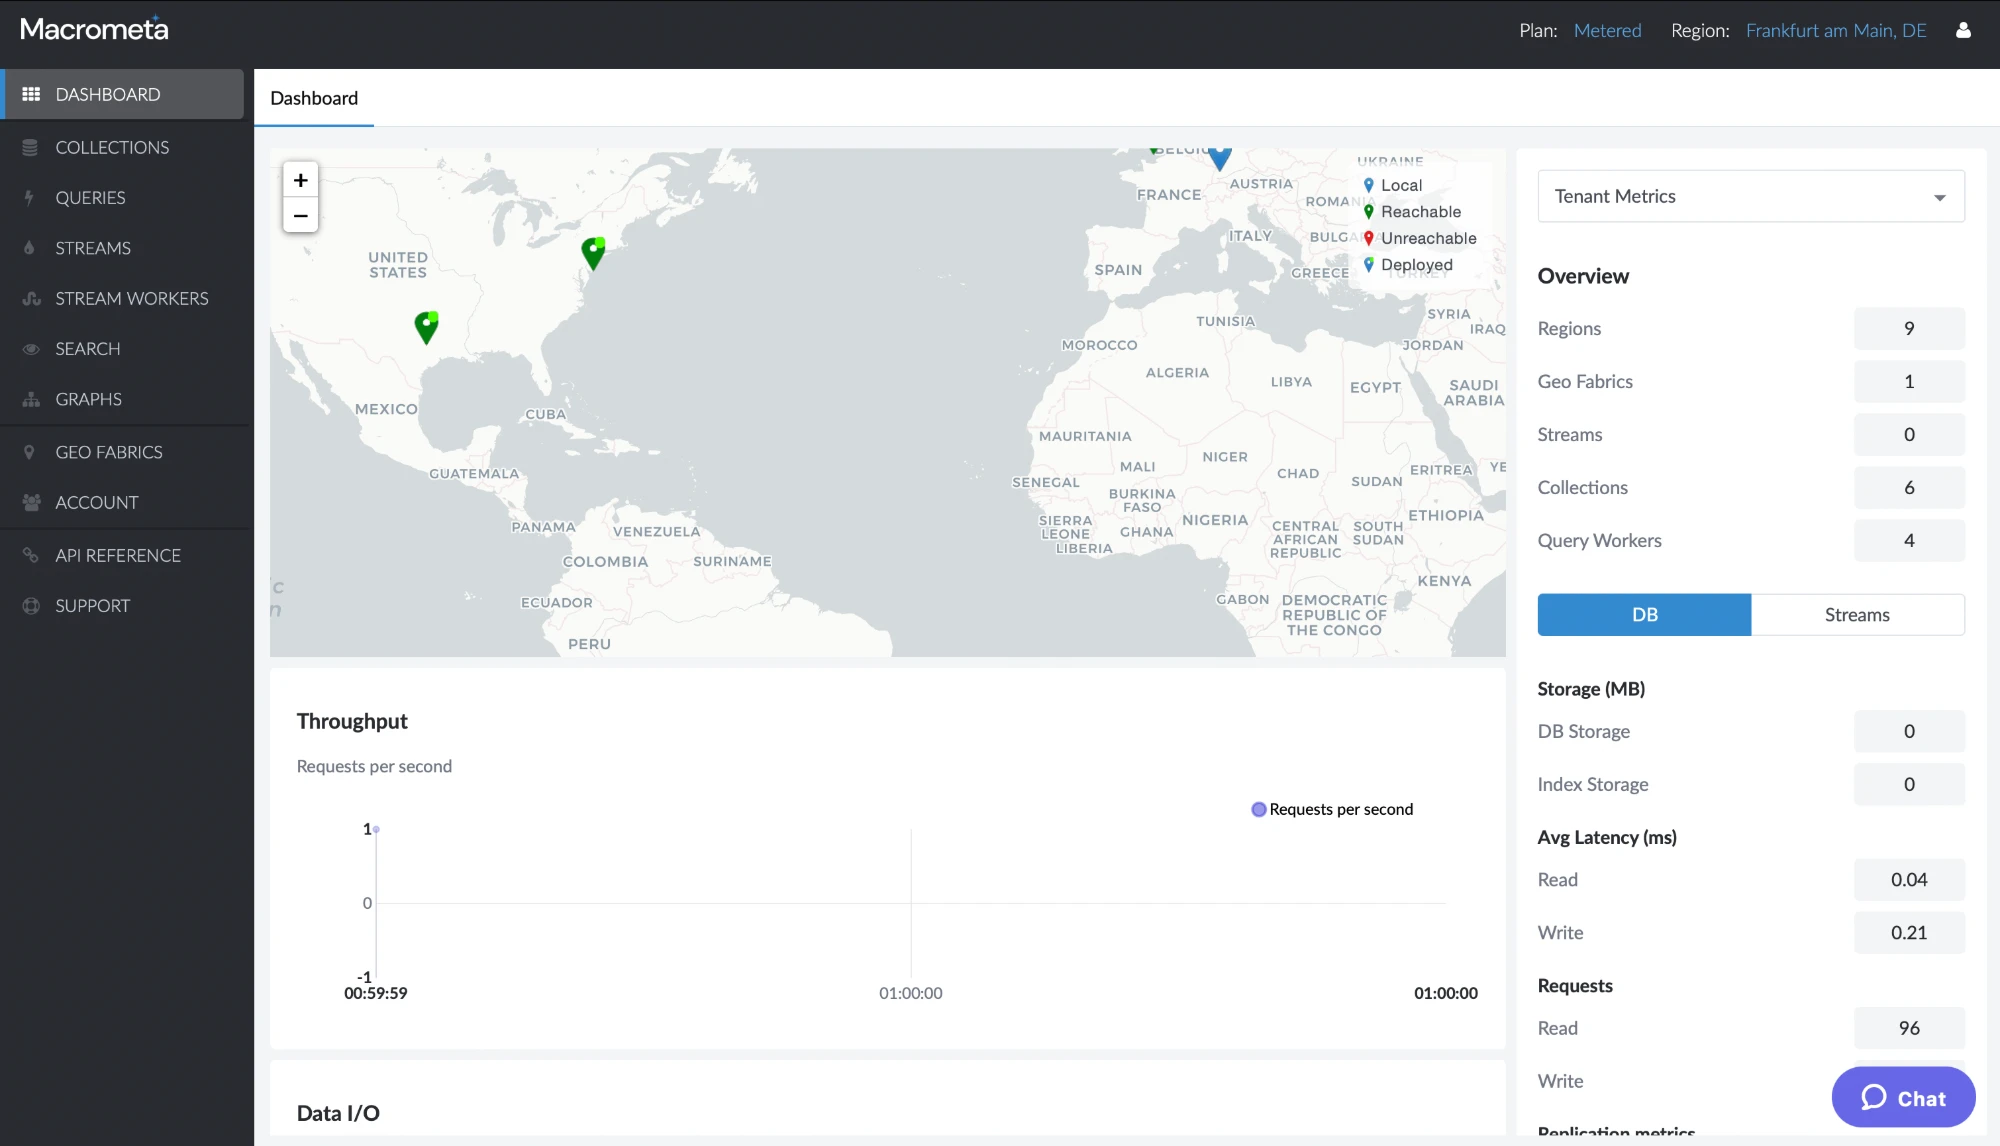Screen dimensions: 2000x1146
Task: Click the Graphs hierarchy icon
Action: click(x=31, y=399)
